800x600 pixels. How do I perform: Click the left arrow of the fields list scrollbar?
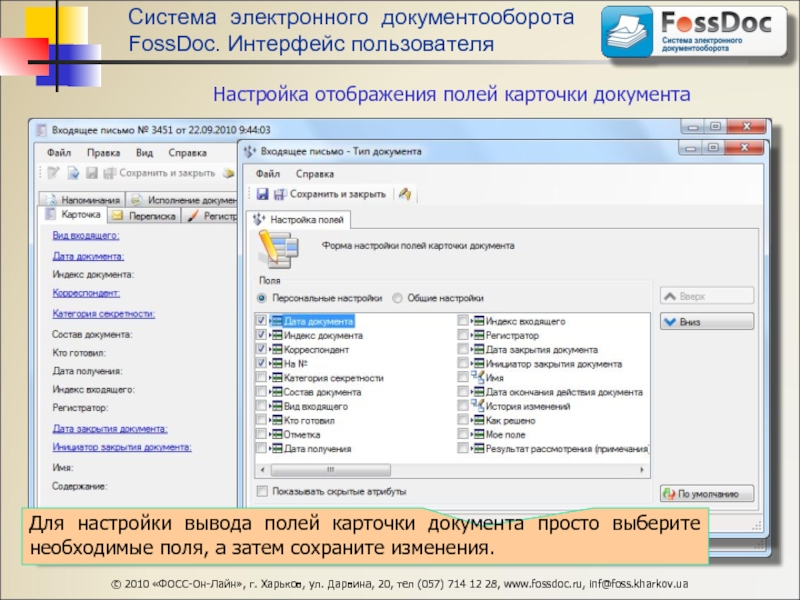(x=263, y=469)
